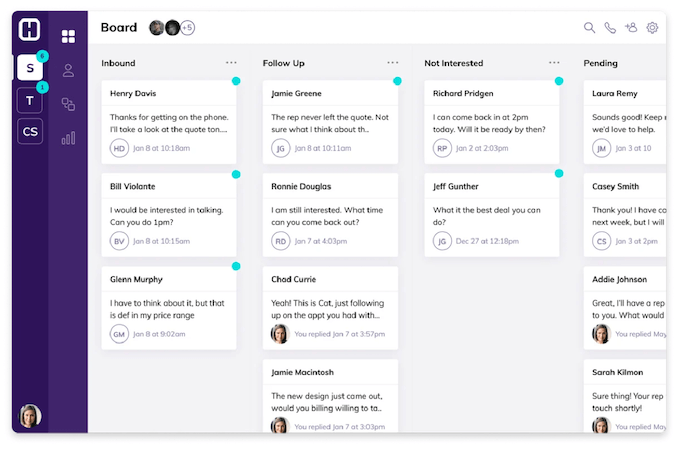This screenshot has height=449, width=680.
Task: Click the search magnifier icon
Action: 590,28
